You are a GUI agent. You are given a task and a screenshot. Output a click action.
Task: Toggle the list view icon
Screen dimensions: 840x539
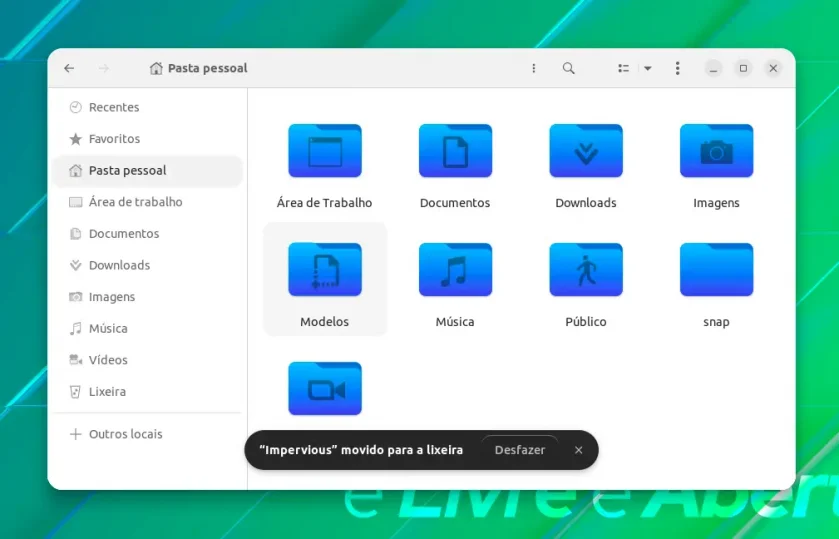point(623,68)
